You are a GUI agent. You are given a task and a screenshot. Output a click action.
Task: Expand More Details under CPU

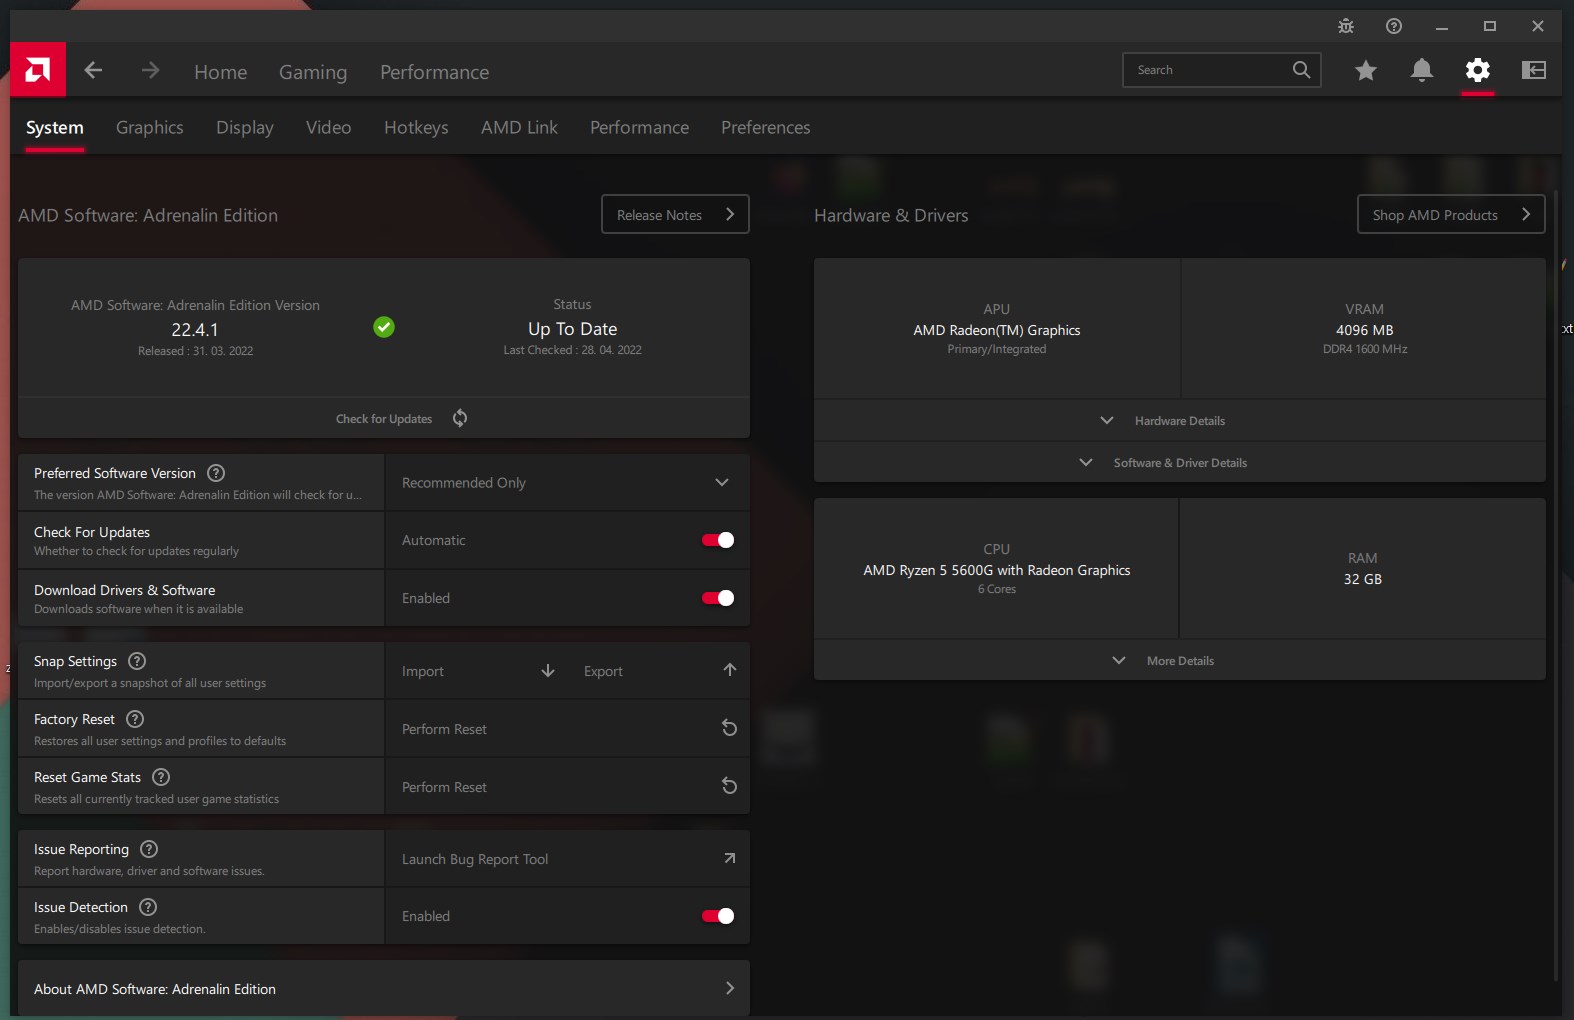click(x=1180, y=661)
